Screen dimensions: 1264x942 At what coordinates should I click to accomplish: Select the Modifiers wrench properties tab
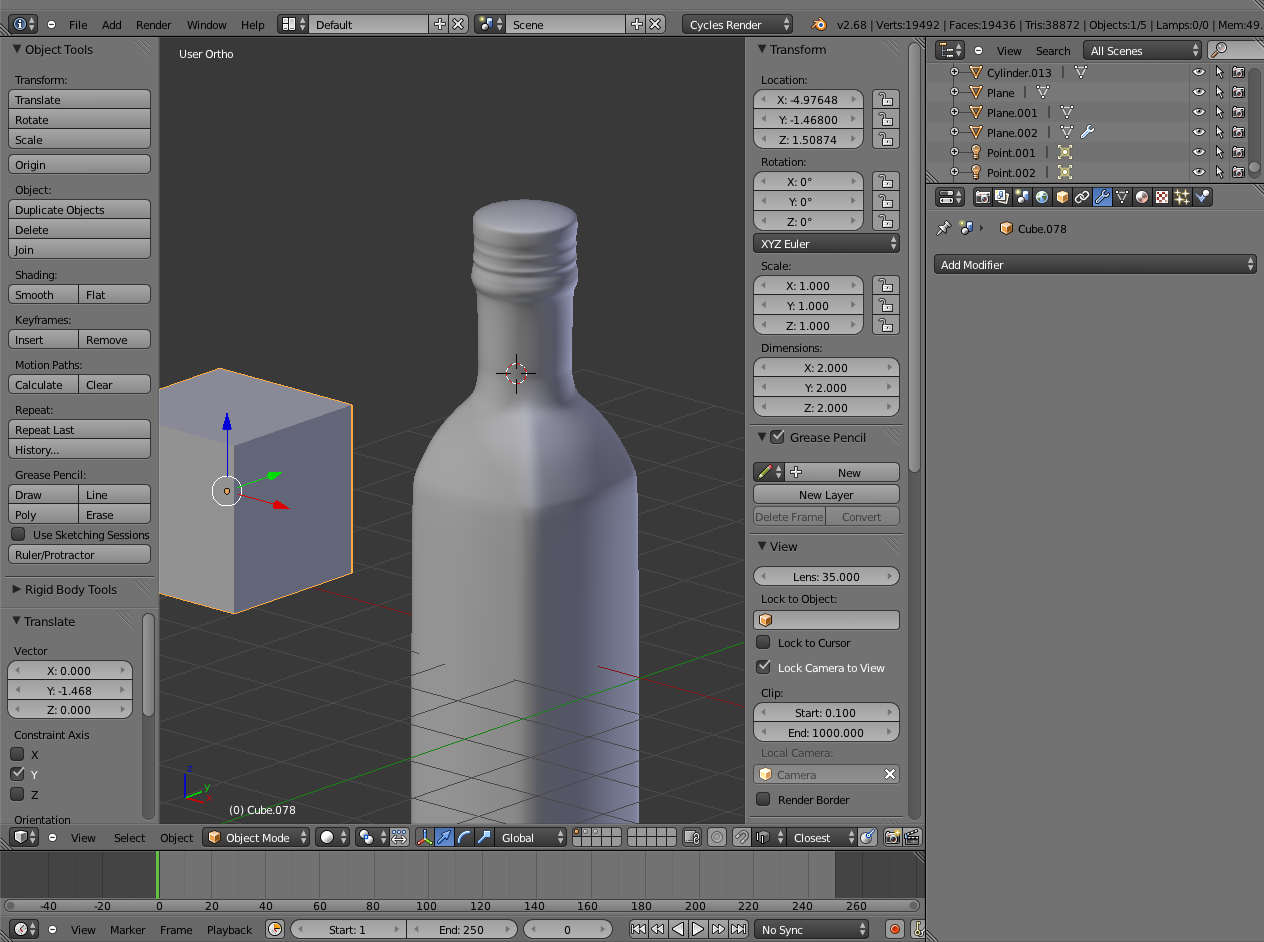pos(1102,197)
